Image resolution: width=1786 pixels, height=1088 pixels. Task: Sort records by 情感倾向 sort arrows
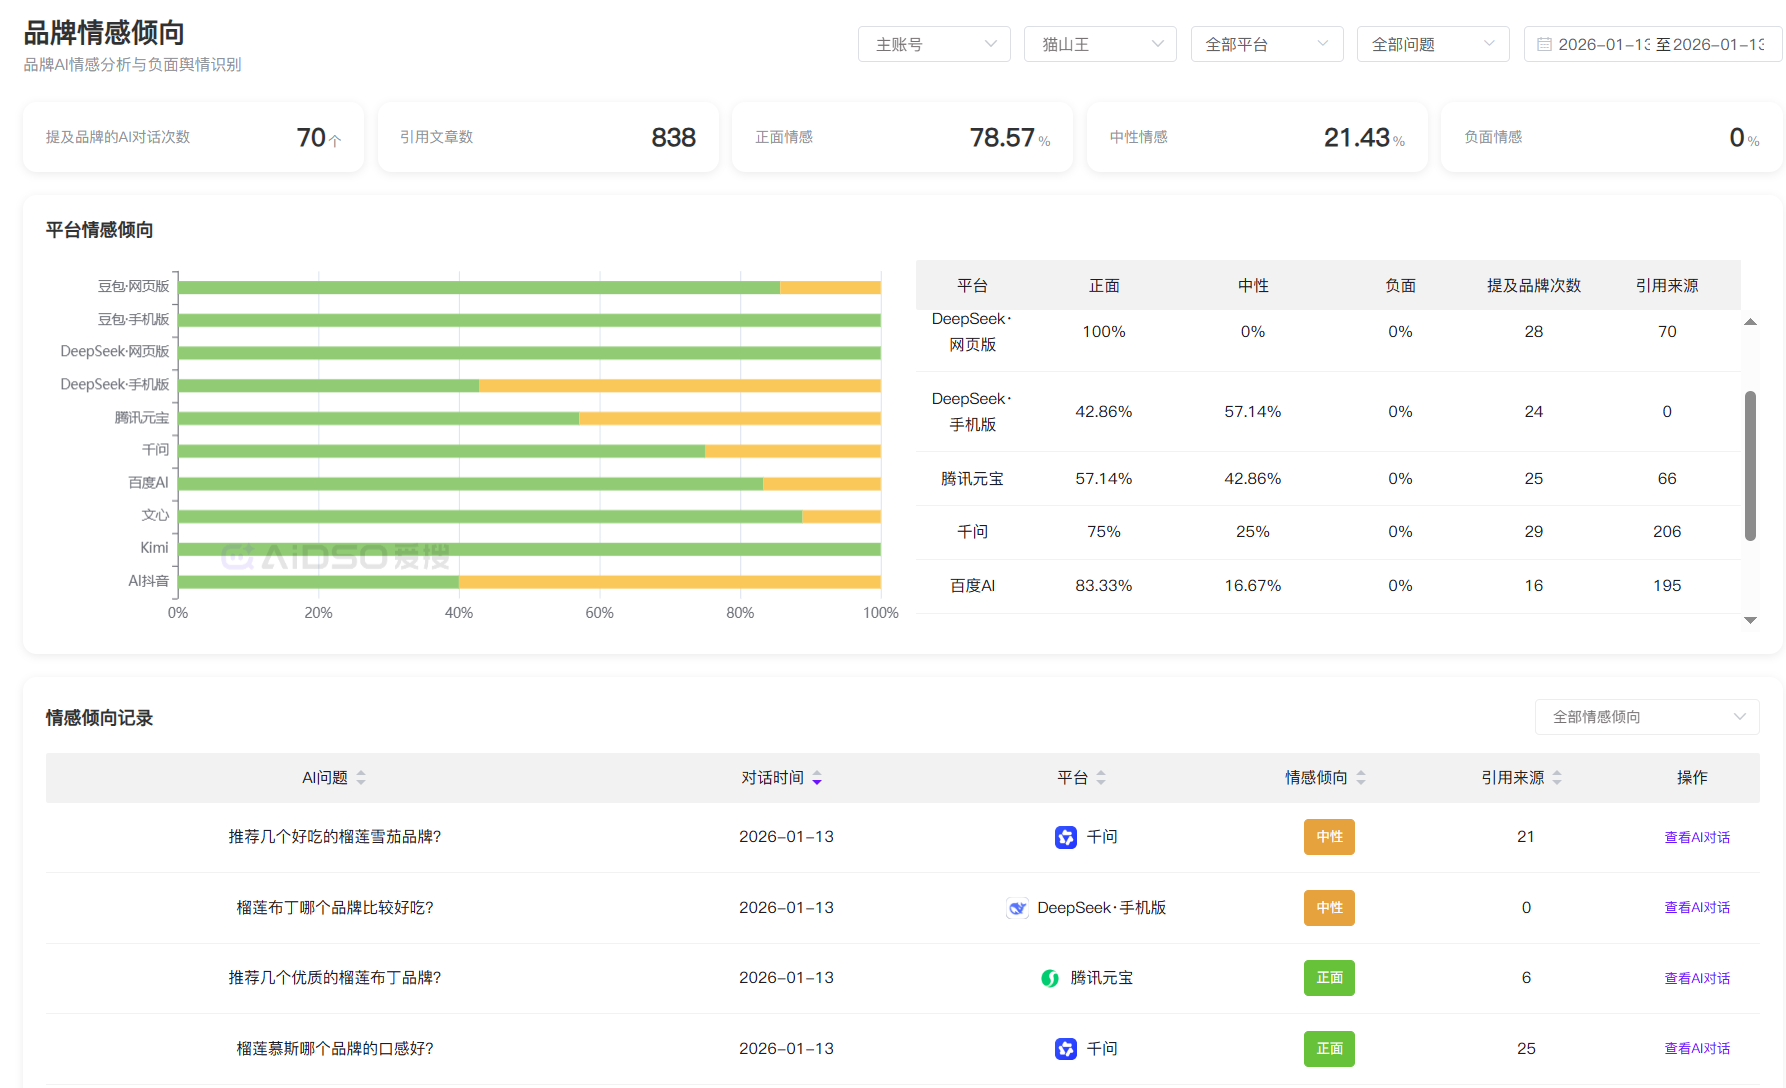[x=1360, y=778]
